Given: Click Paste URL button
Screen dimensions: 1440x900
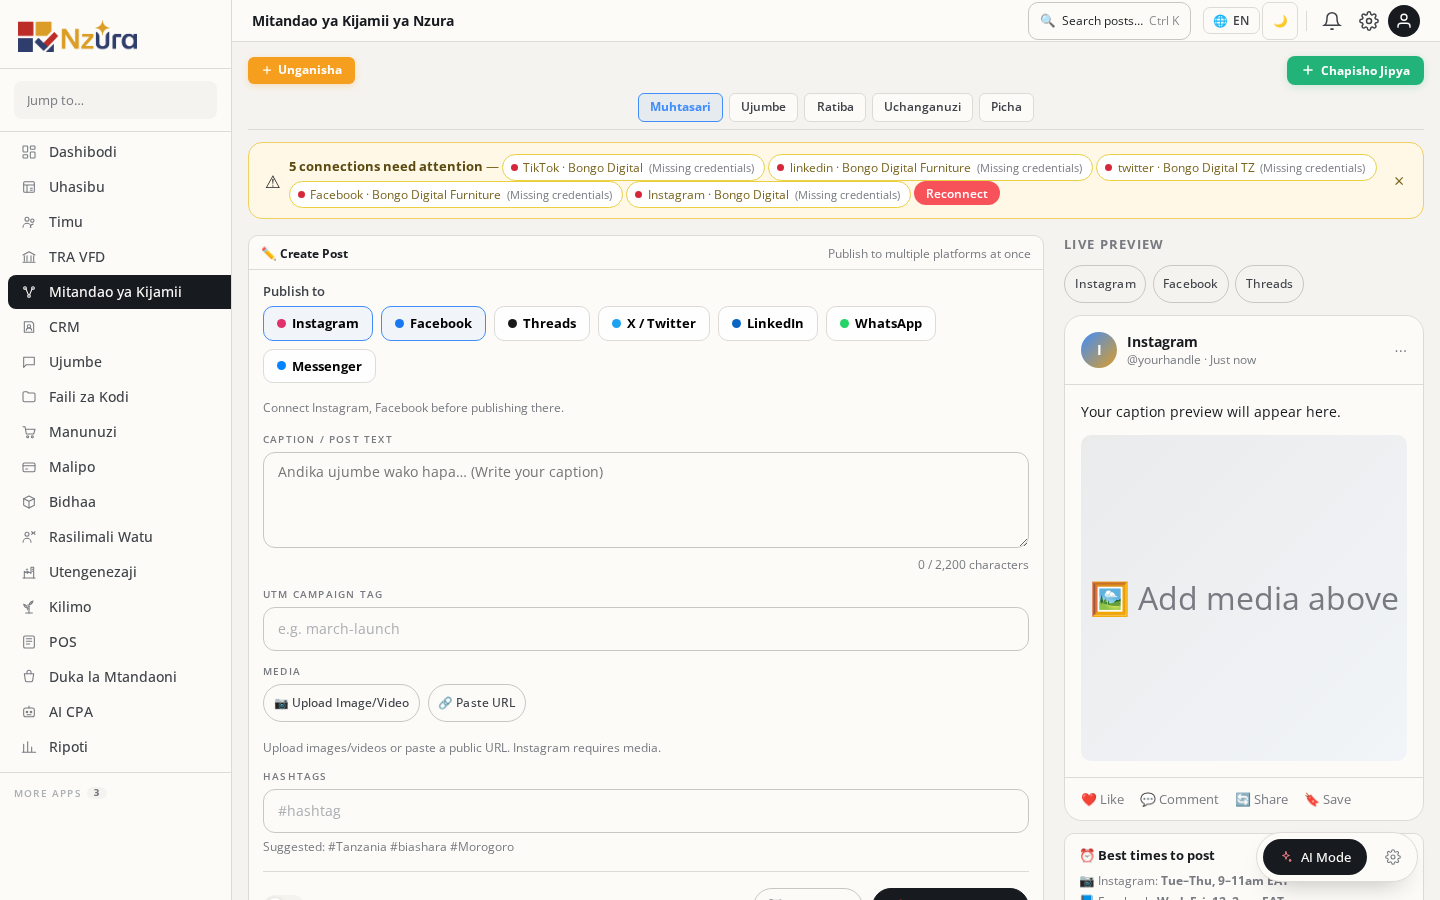Looking at the screenshot, I should 477,703.
